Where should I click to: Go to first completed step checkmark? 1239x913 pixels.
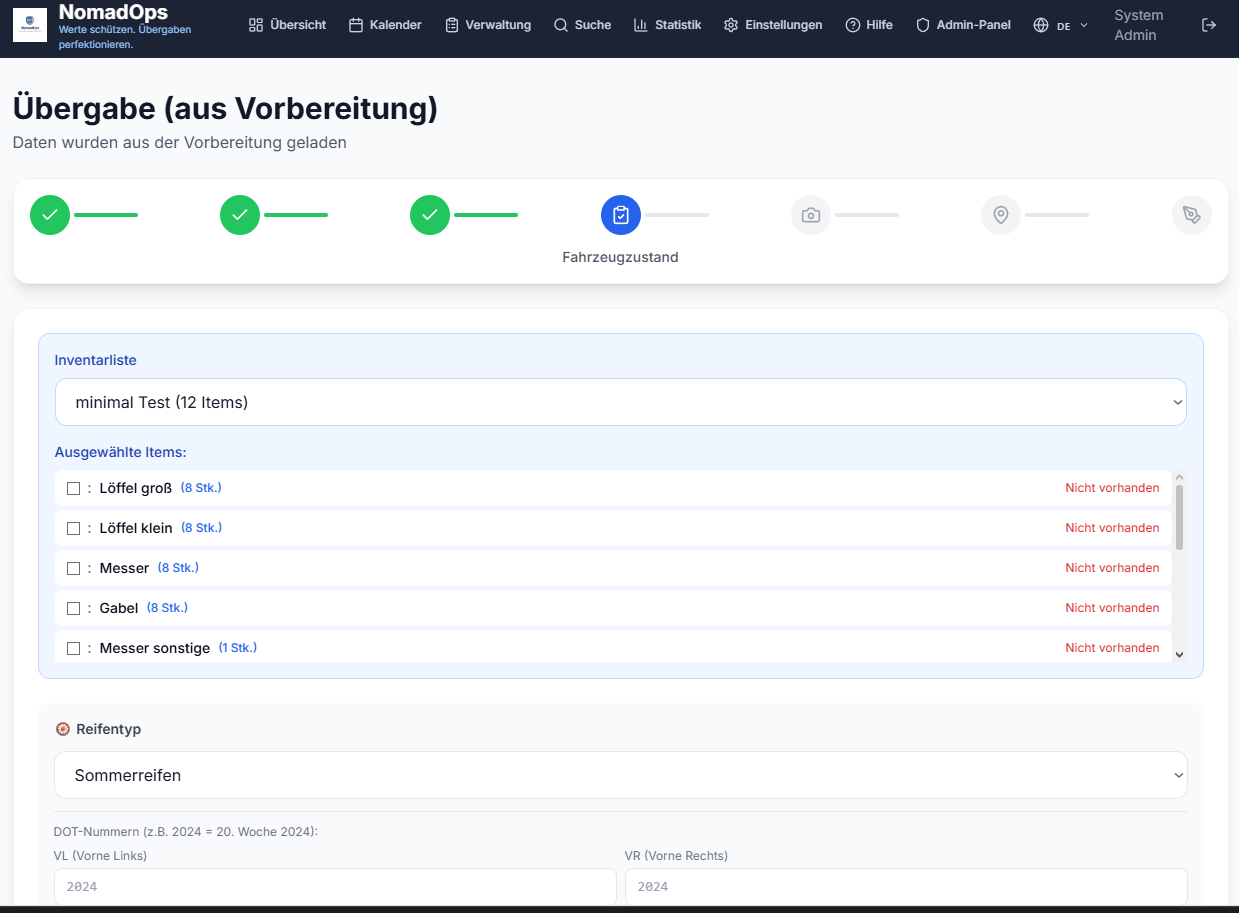(50, 215)
